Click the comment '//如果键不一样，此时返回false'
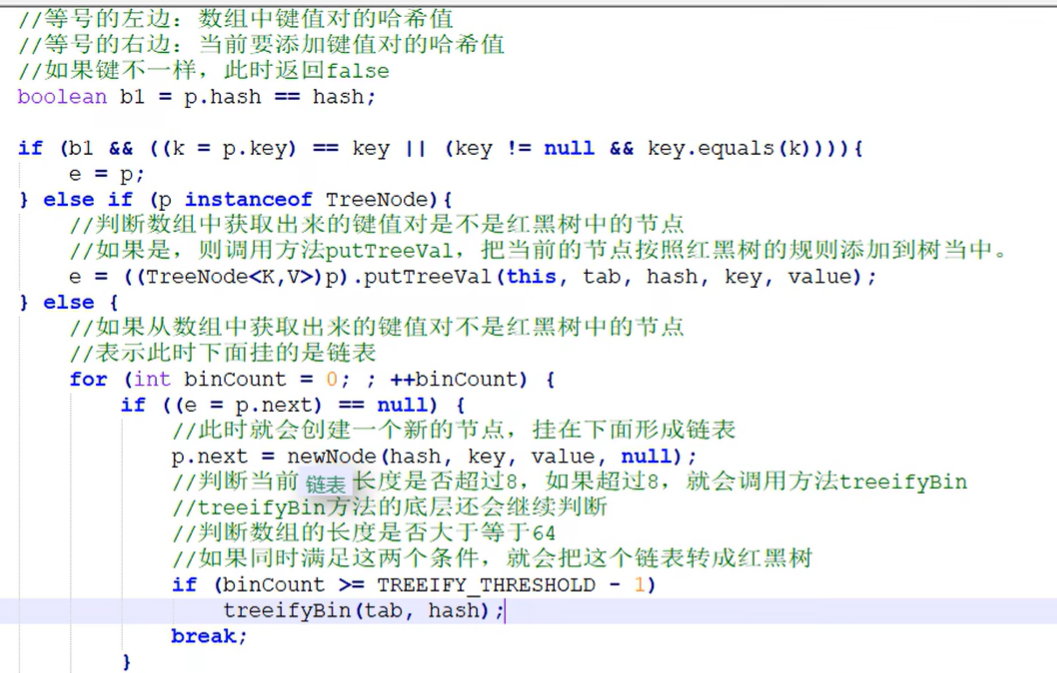This screenshot has height=673, width=1057. pos(204,70)
